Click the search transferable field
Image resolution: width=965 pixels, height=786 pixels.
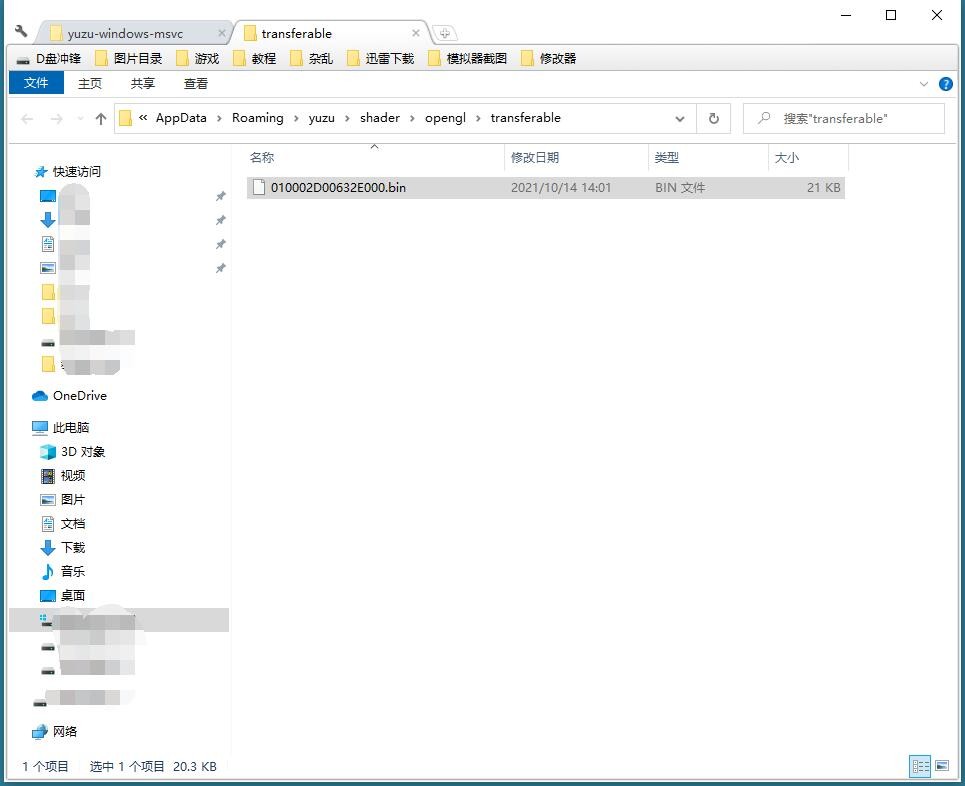point(844,119)
